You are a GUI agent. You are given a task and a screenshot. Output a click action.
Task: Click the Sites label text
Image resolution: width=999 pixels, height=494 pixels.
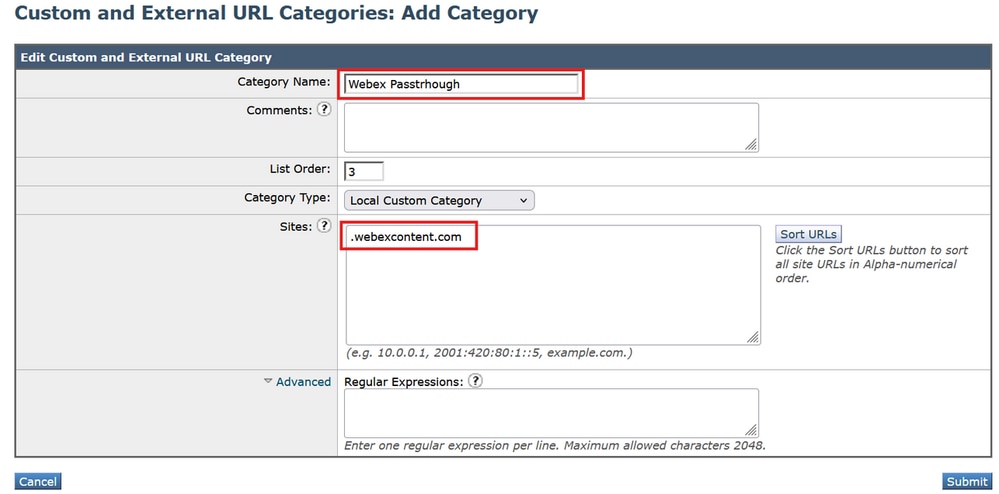click(295, 226)
